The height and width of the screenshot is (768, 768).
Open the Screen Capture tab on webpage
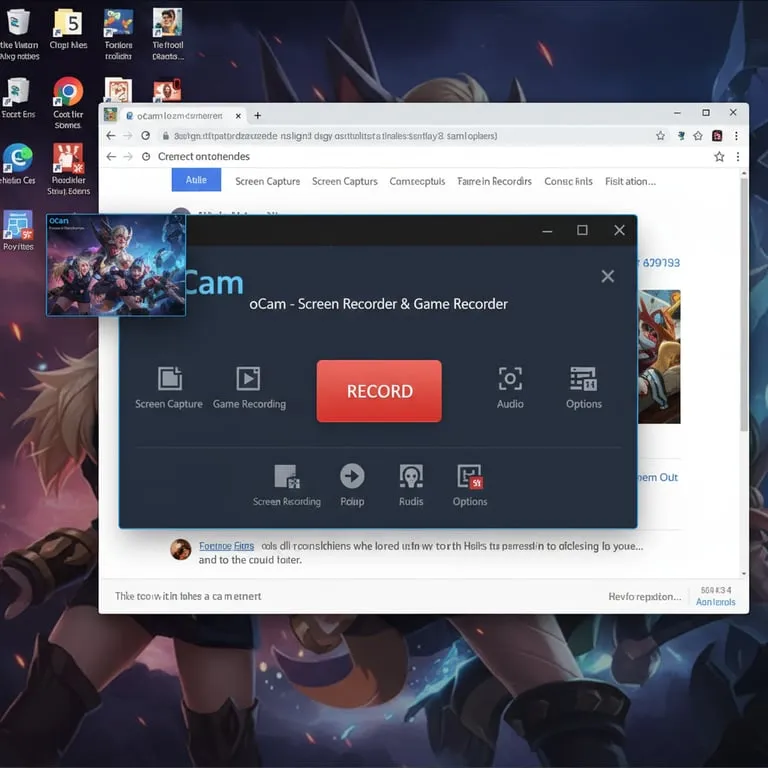[x=267, y=181]
